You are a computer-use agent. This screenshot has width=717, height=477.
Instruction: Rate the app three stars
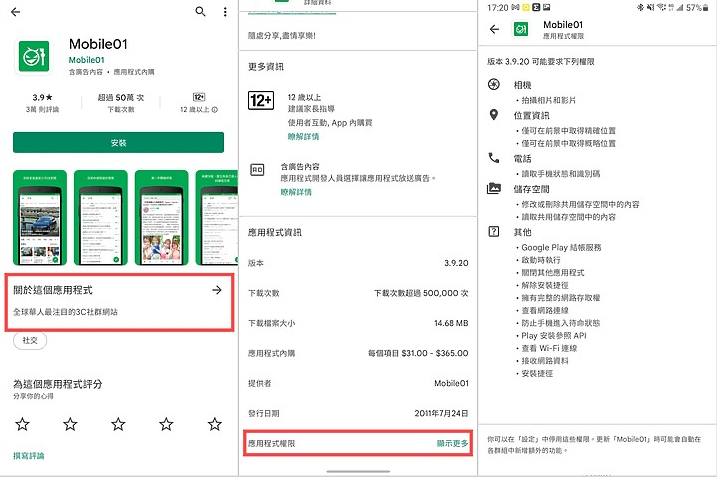(118, 424)
